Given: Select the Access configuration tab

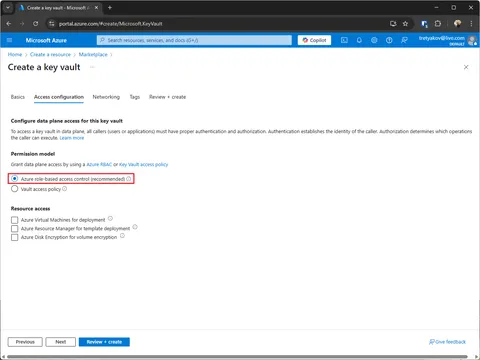Looking at the screenshot, I should 59,97.
